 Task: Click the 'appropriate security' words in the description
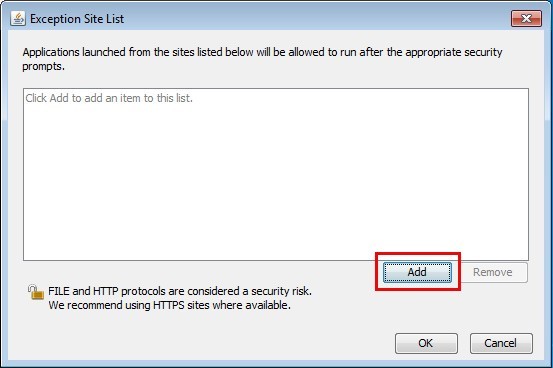tap(454, 52)
